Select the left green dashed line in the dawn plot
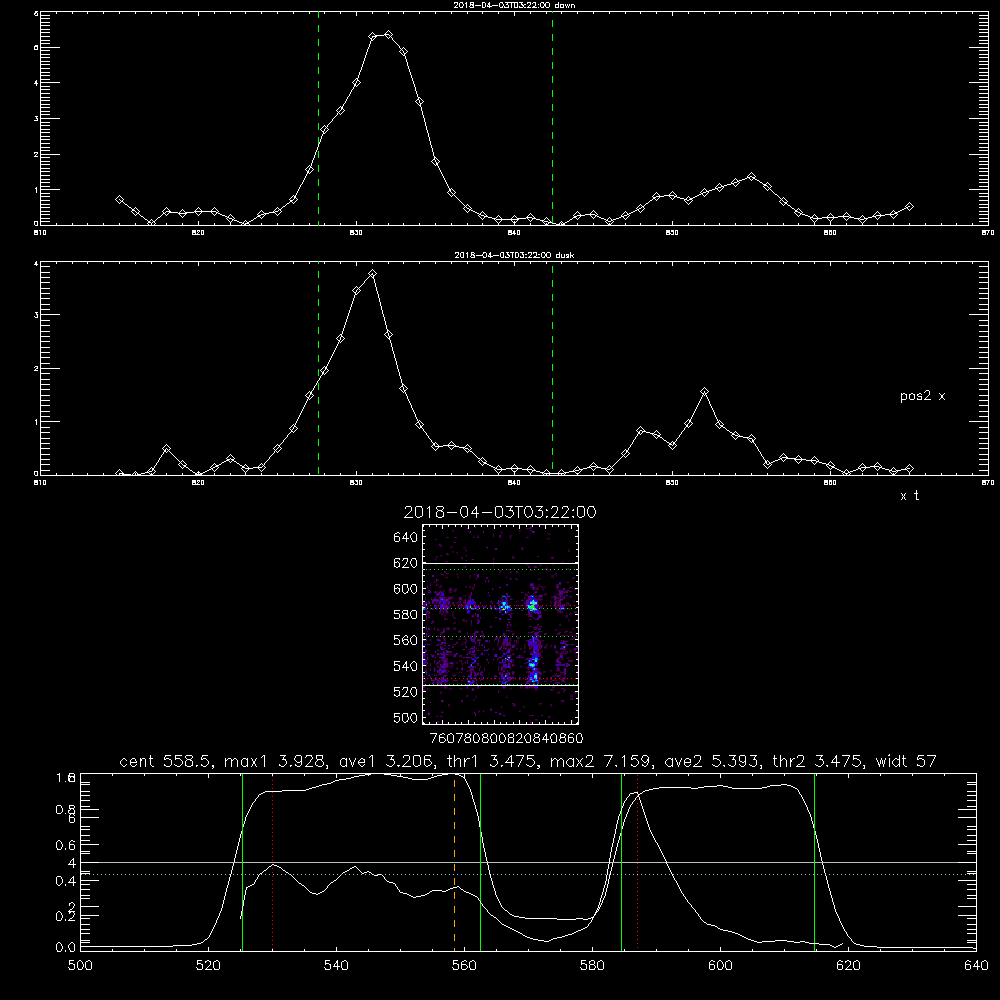 318,118
